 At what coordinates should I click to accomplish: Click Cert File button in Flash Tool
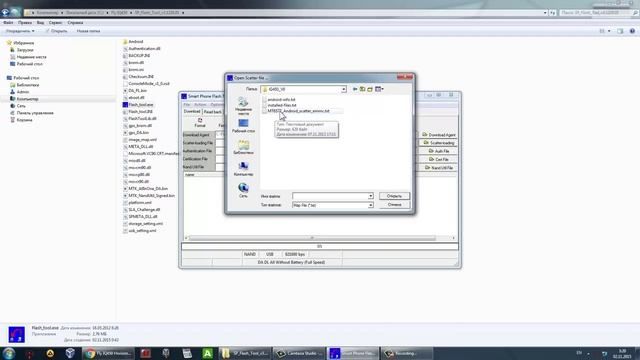[438, 159]
